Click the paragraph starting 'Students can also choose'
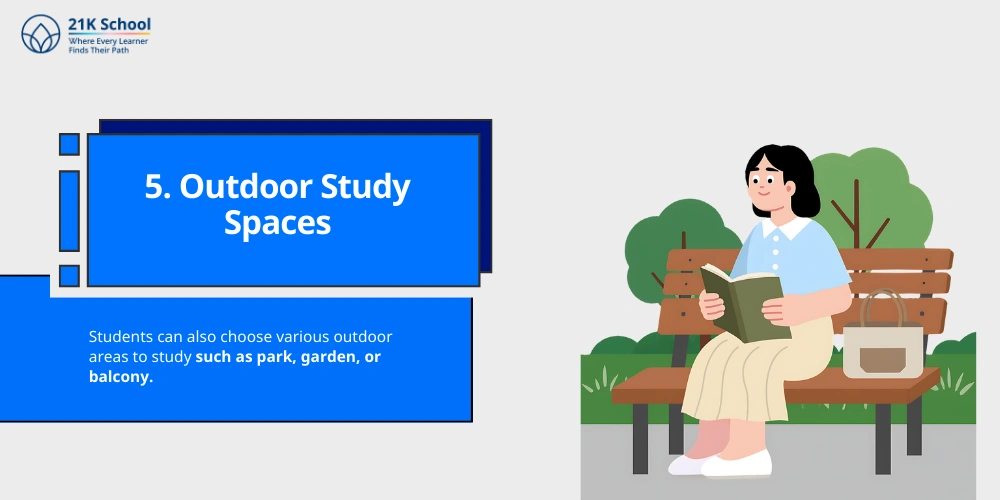The height and width of the screenshot is (500, 1000). pyautogui.click(x=240, y=357)
